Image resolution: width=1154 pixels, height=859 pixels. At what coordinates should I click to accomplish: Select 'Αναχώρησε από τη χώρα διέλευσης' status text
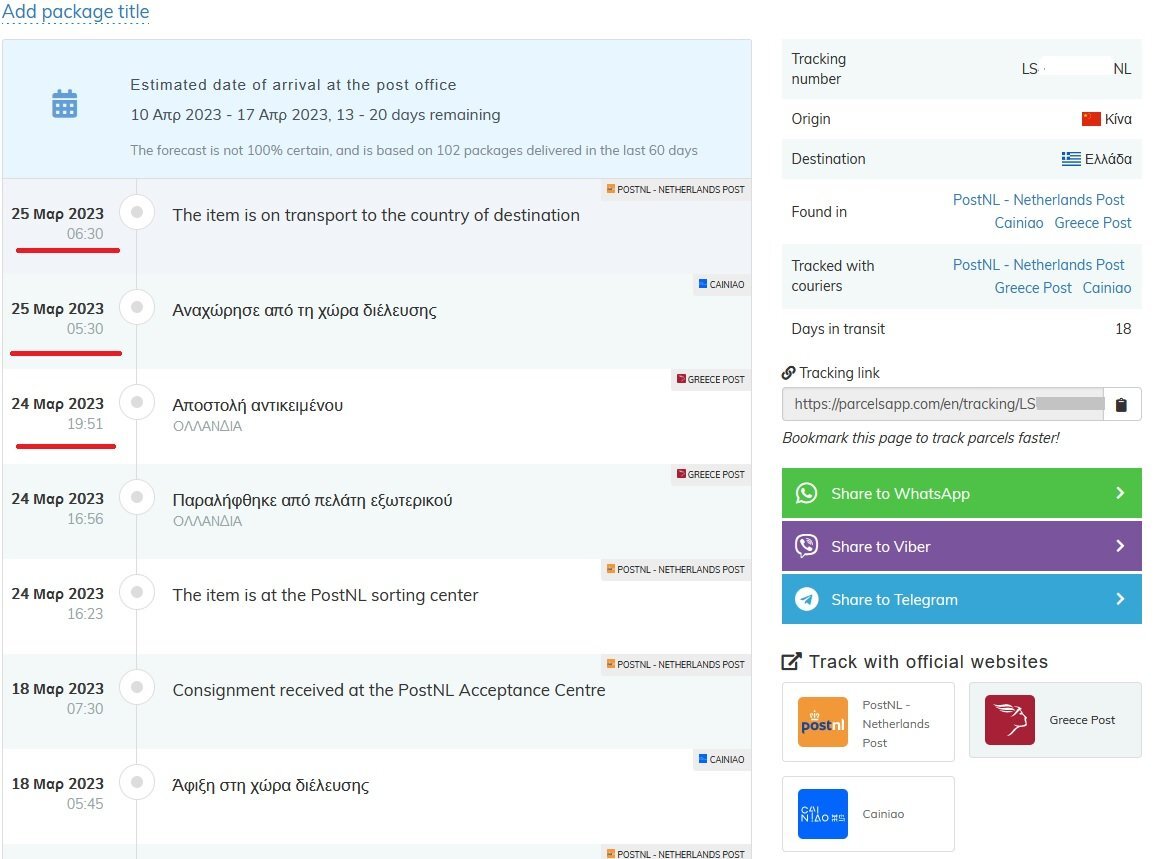coord(304,310)
